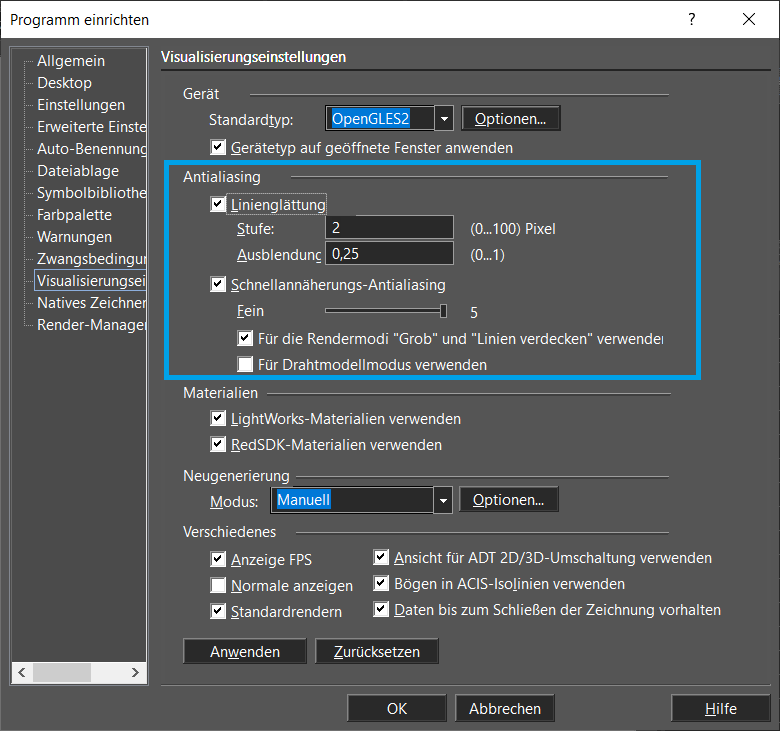Open the Farbpalette settings page

pos(74,214)
